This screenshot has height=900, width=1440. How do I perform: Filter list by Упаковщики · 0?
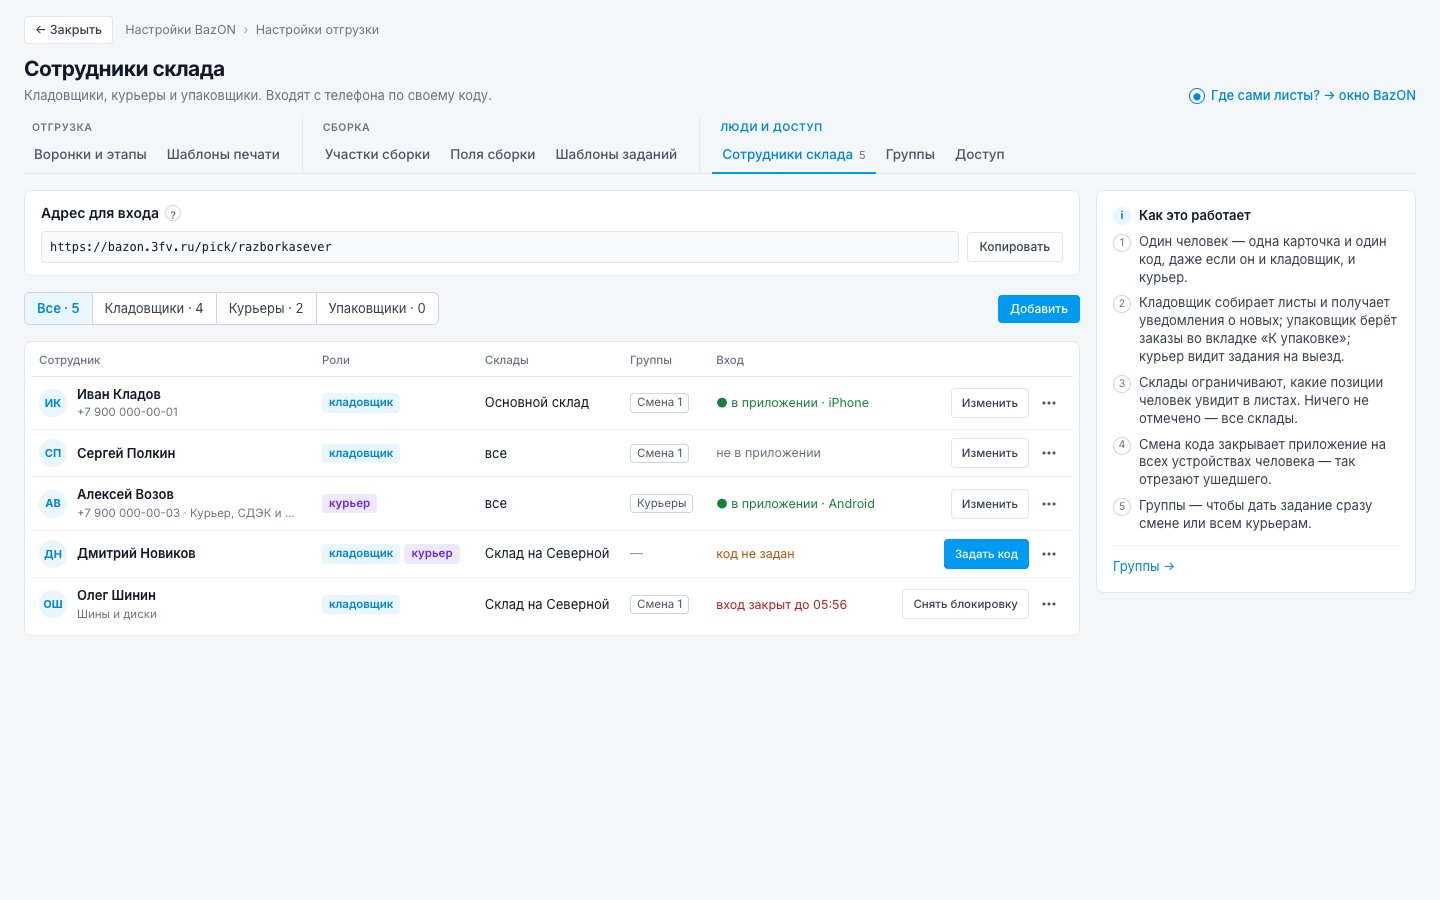click(x=377, y=308)
